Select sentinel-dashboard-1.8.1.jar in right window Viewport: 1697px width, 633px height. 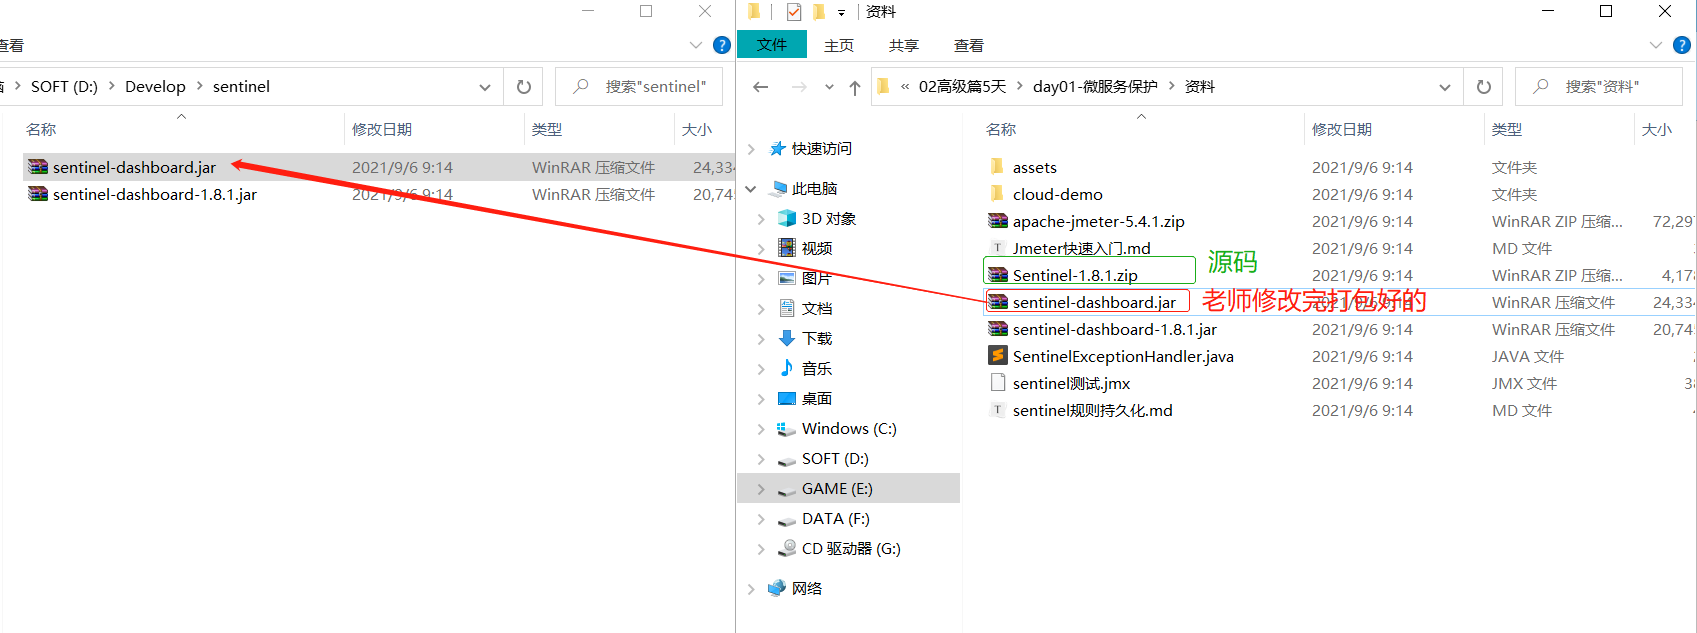coord(1115,329)
